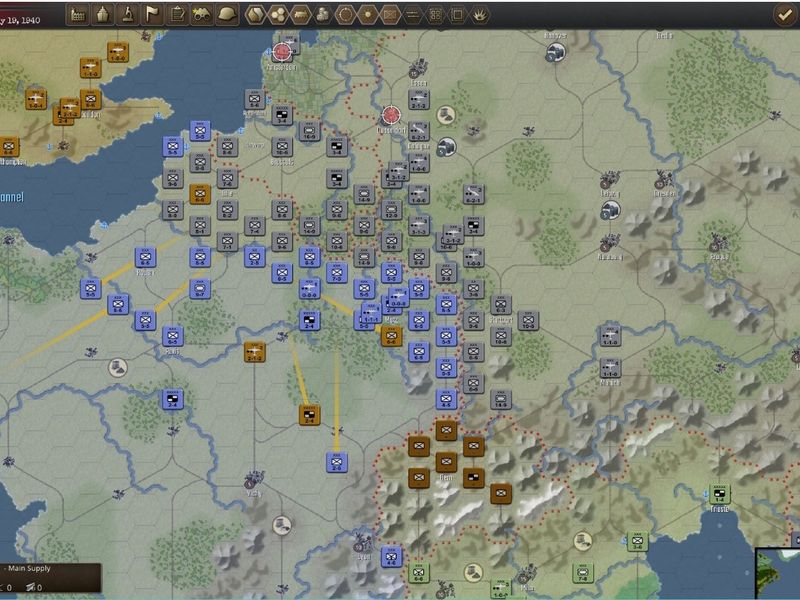Select the red target marker at Amsterdam
800x600 pixels.
pos(282,52)
